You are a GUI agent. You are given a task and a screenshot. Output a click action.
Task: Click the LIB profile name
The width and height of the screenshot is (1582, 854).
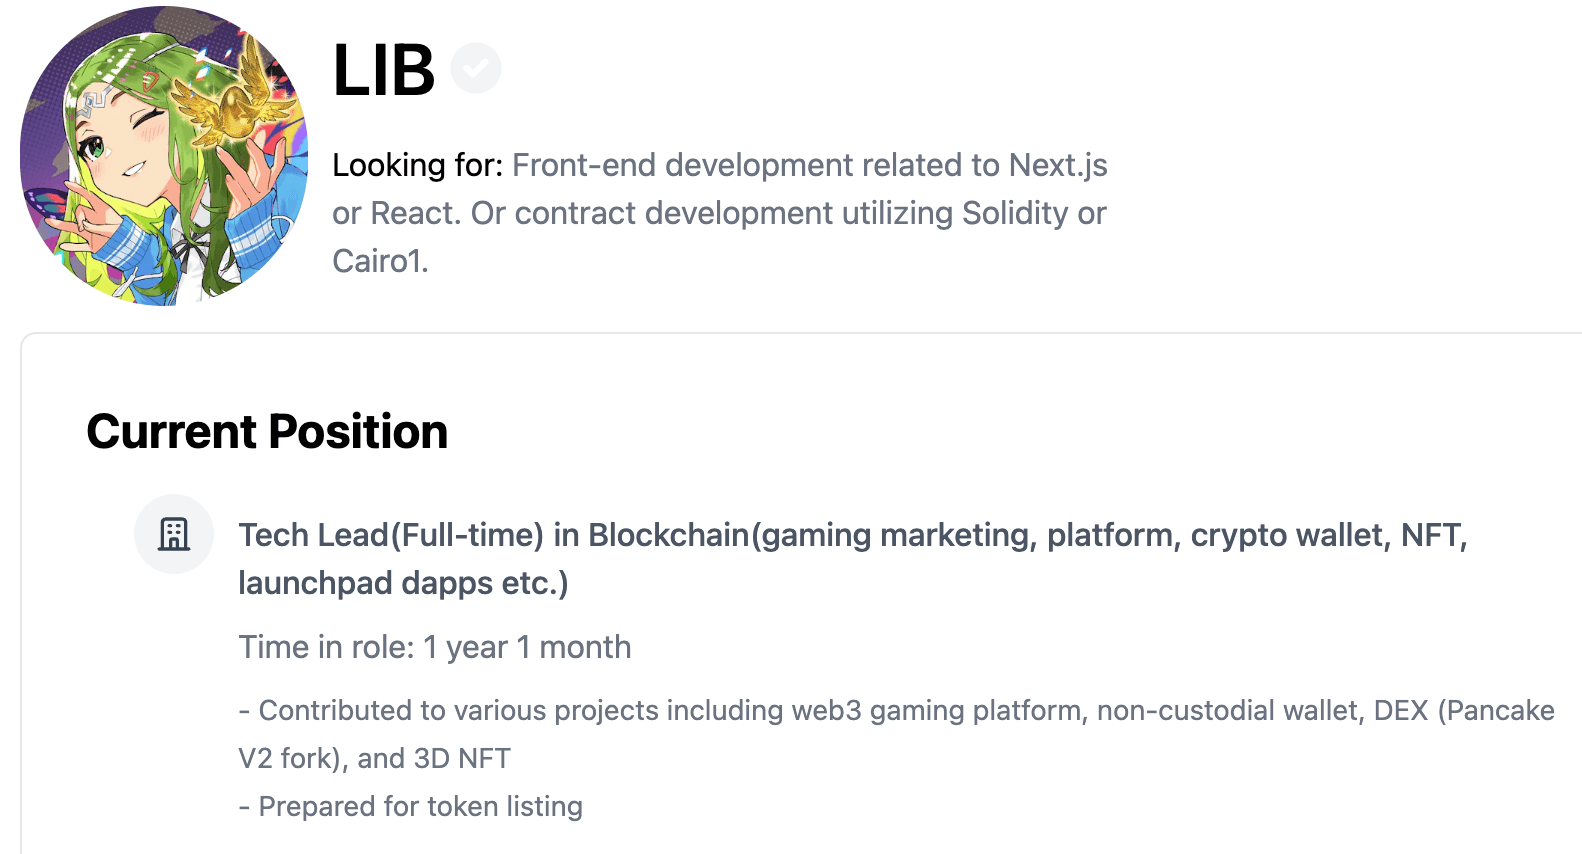pyautogui.click(x=383, y=71)
